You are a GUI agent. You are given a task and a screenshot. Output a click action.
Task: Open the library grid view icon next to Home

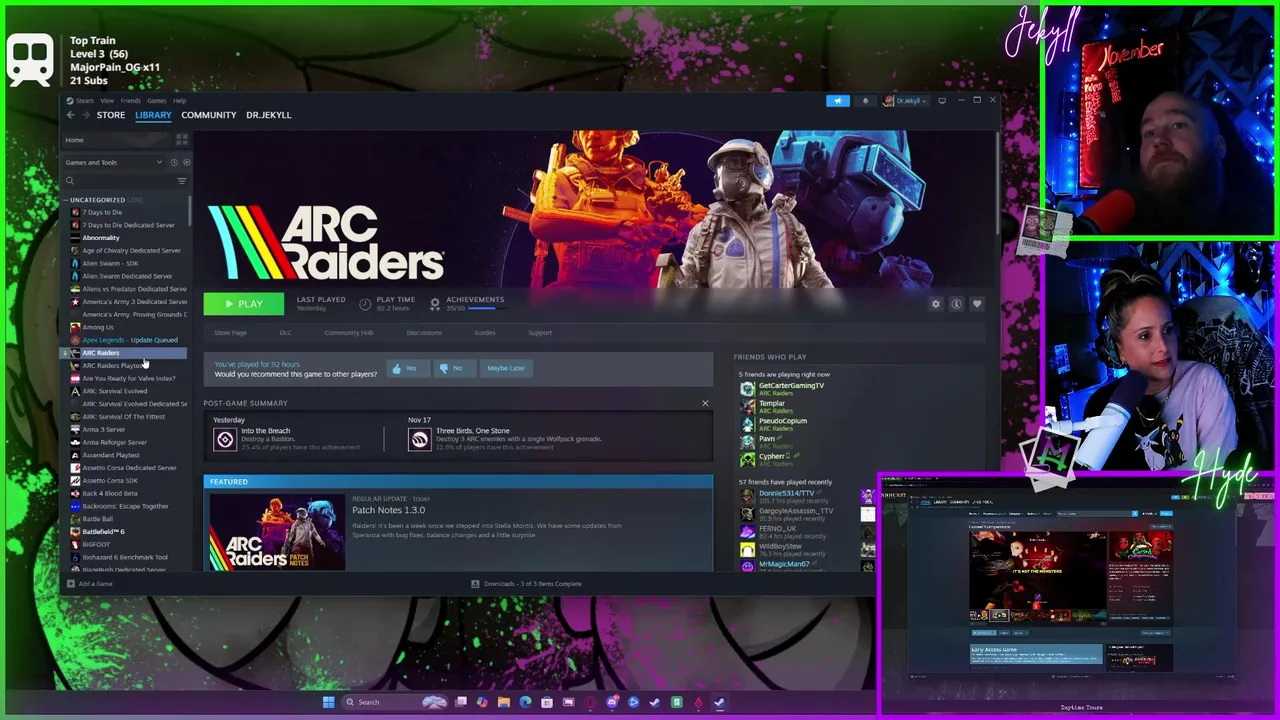pyautogui.click(x=181, y=140)
